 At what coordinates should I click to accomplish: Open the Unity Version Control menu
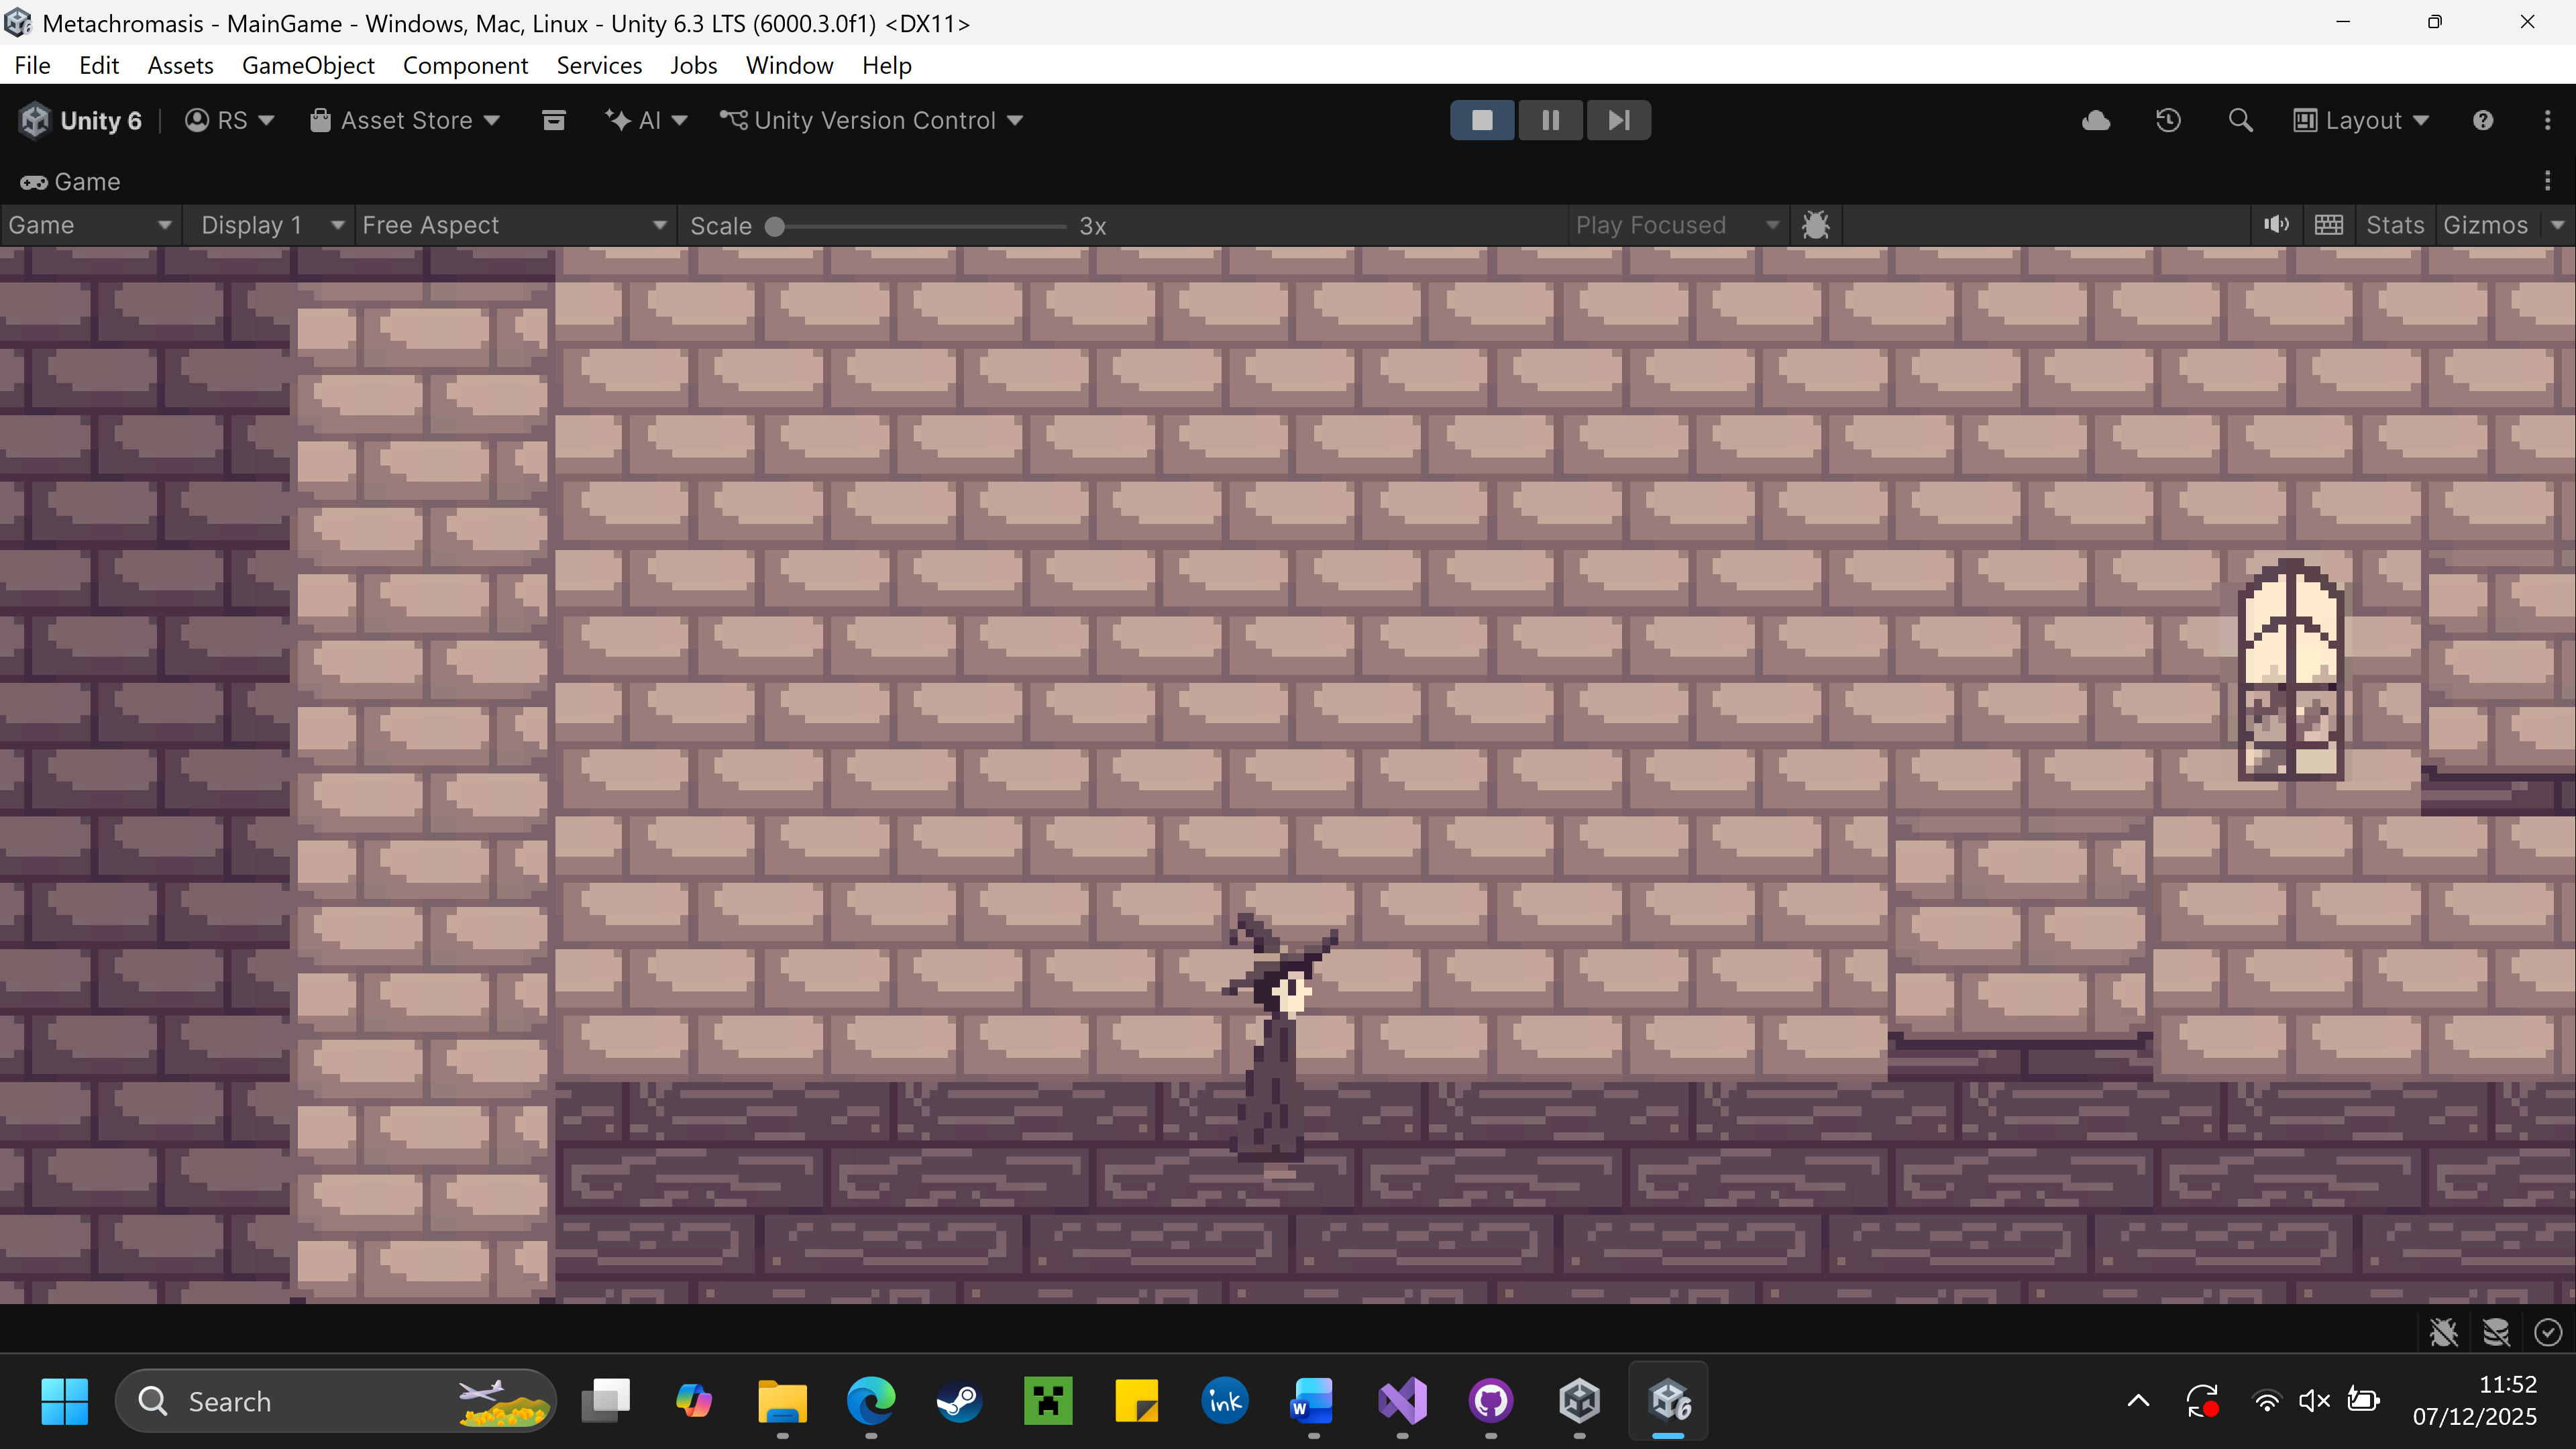click(872, 120)
